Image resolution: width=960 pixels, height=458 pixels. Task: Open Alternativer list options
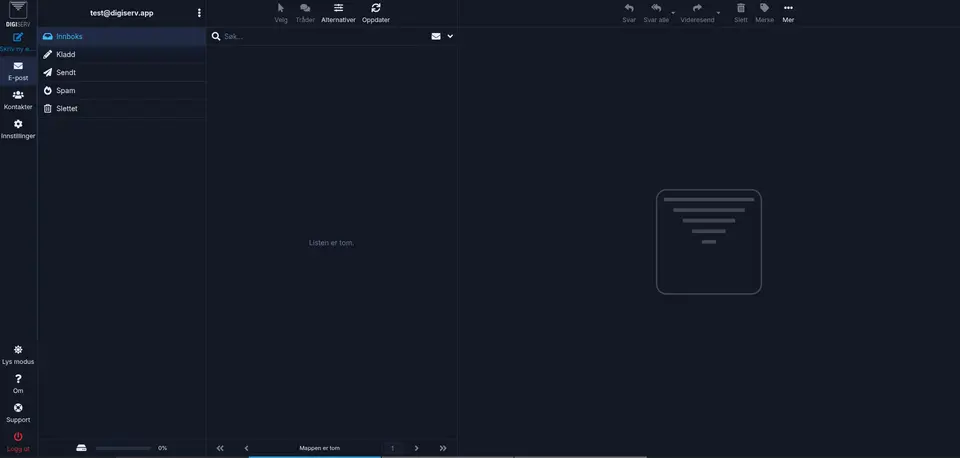[339, 13]
